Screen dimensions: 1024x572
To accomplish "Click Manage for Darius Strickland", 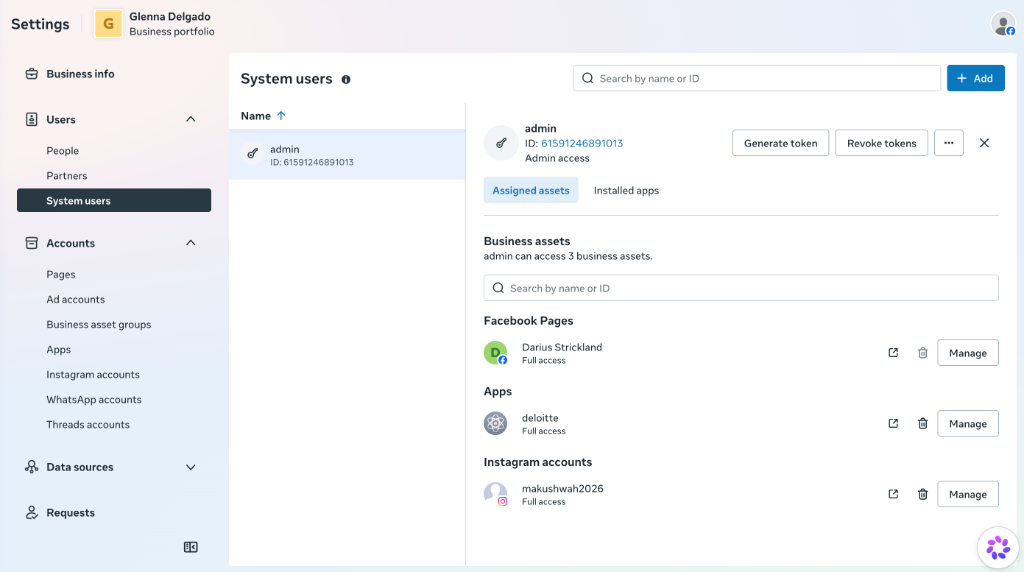I will click(x=968, y=353).
